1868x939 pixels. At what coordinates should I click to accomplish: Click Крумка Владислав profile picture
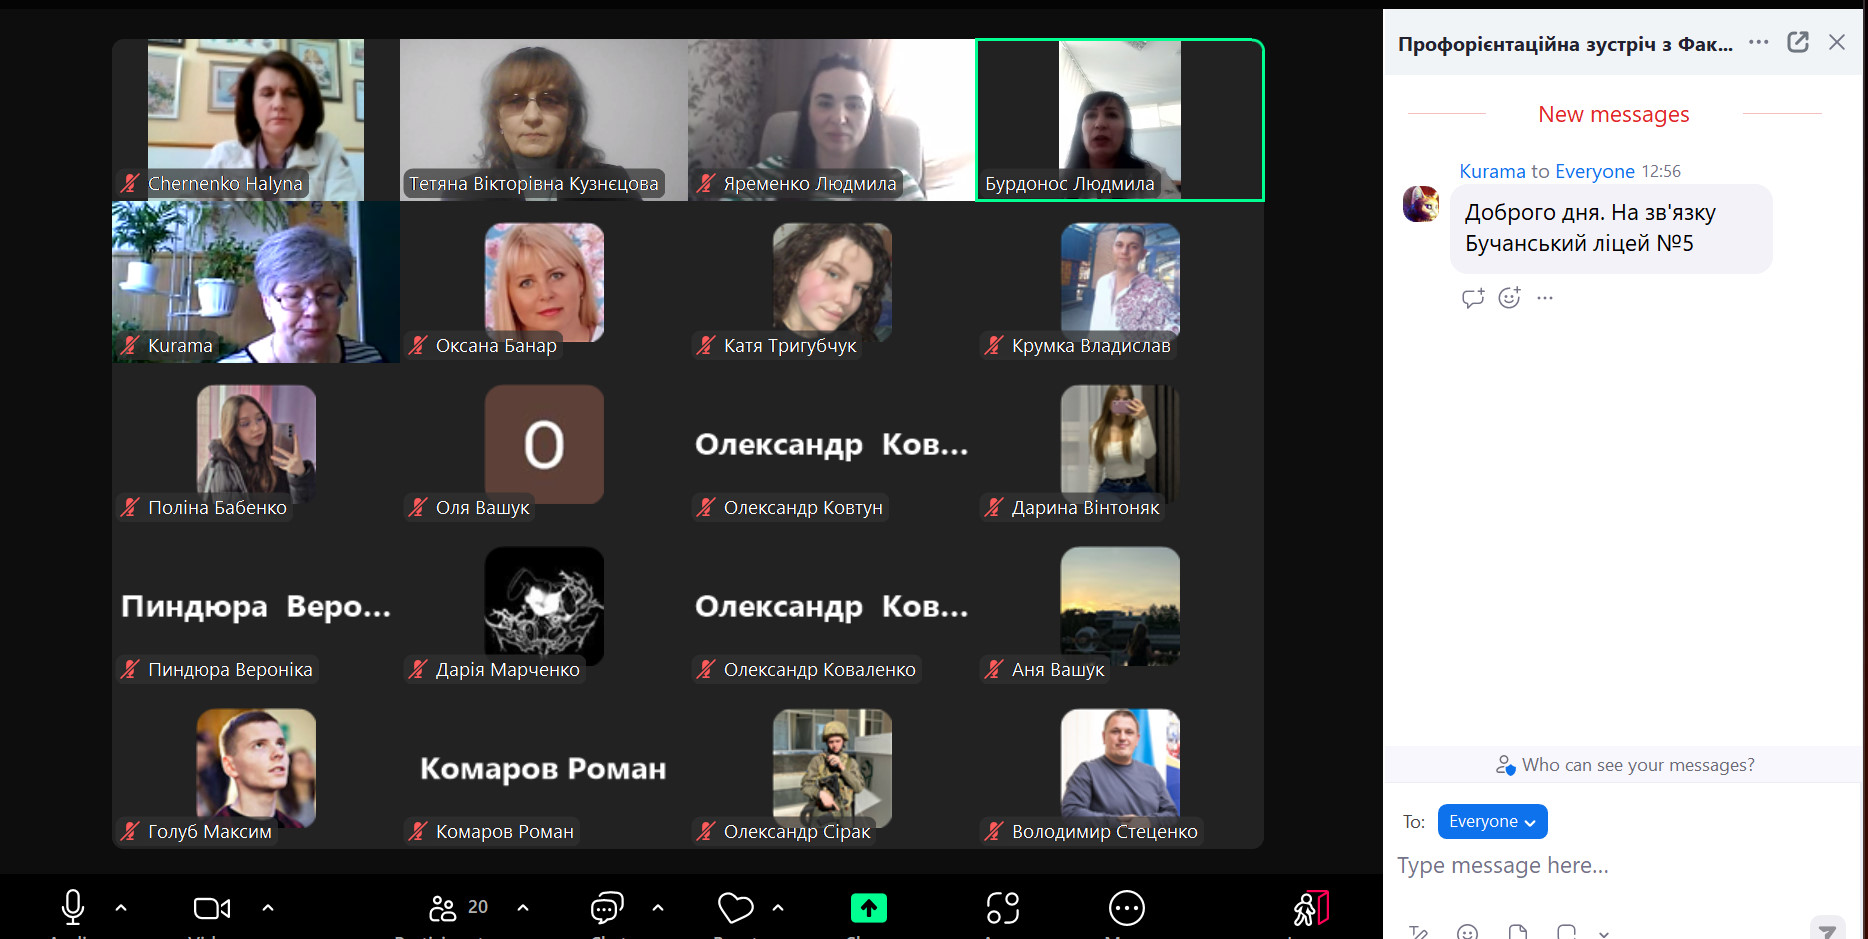click(x=1120, y=280)
